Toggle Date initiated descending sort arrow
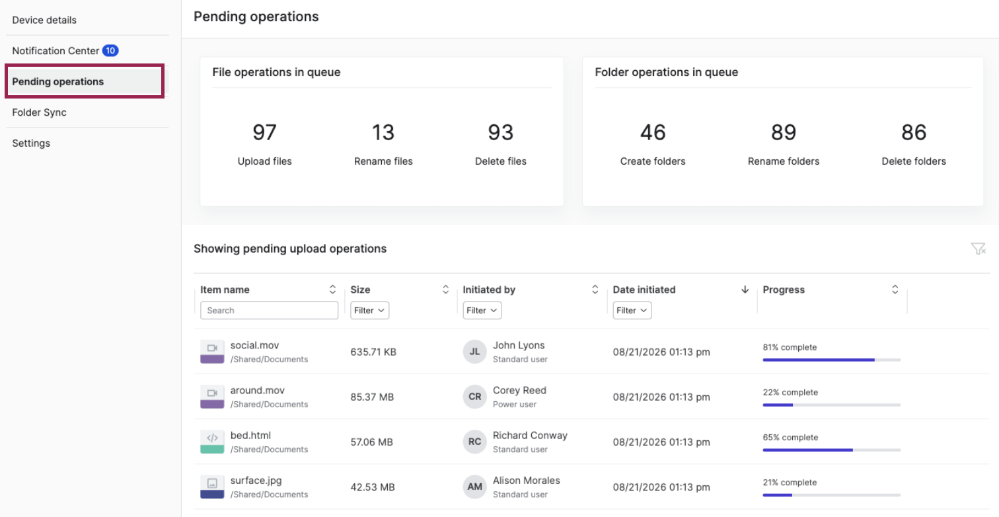 click(x=745, y=289)
